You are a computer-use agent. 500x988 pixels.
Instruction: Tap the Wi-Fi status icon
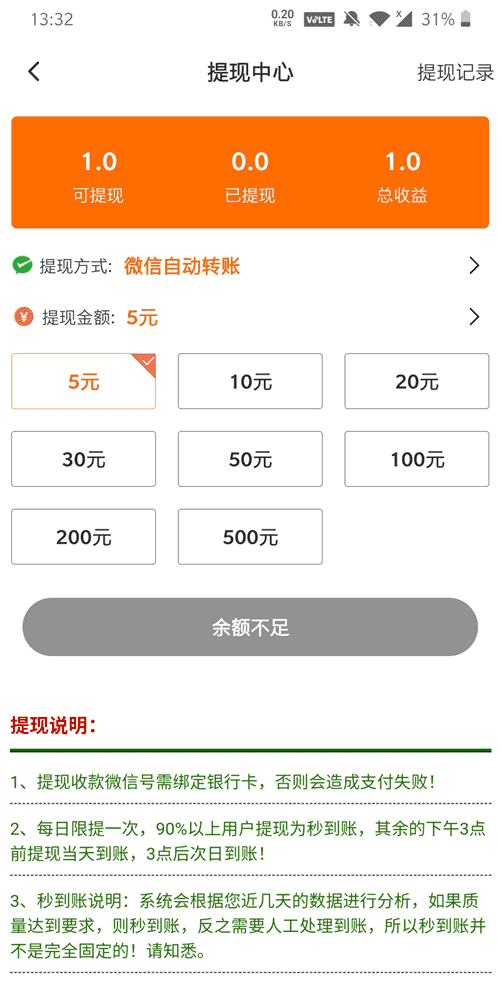378,20
